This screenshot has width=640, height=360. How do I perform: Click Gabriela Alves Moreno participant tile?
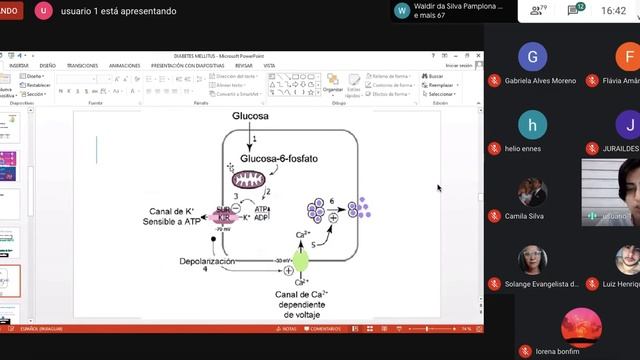pyautogui.click(x=532, y=64)
